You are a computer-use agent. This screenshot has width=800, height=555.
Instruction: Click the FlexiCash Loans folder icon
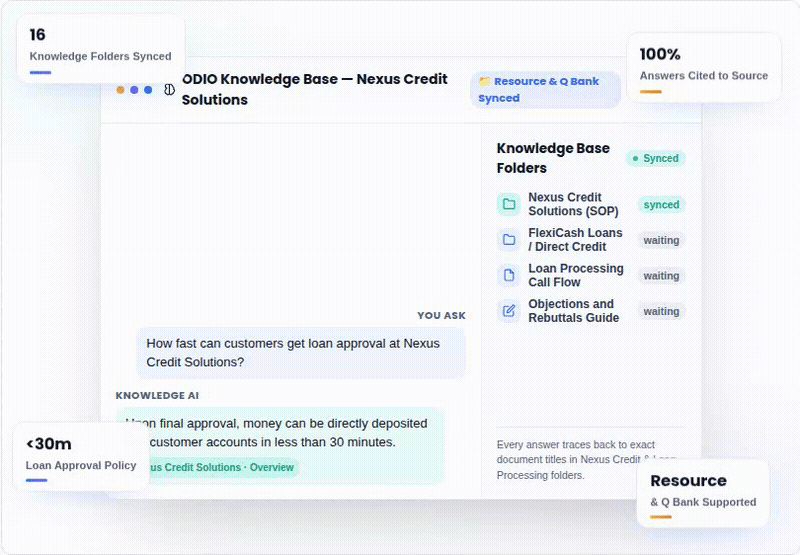click(x=509, y=240)
